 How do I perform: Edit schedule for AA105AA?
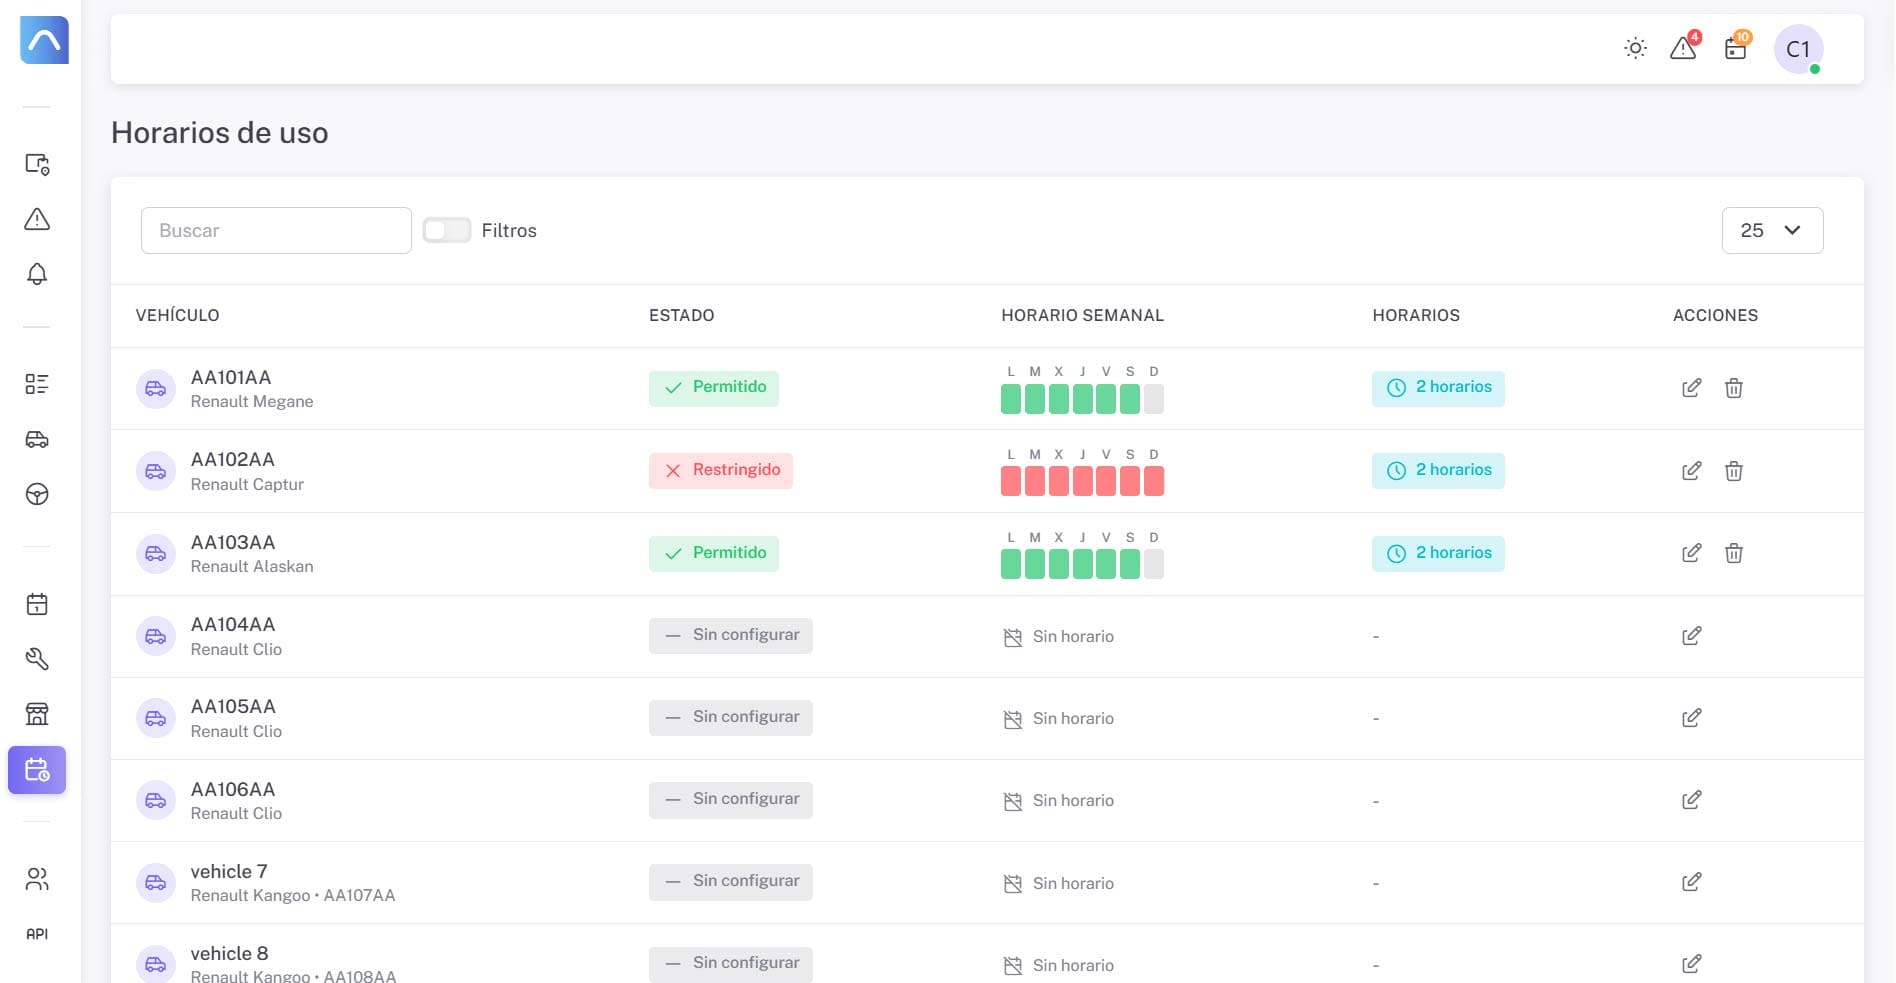(1692, 718)
